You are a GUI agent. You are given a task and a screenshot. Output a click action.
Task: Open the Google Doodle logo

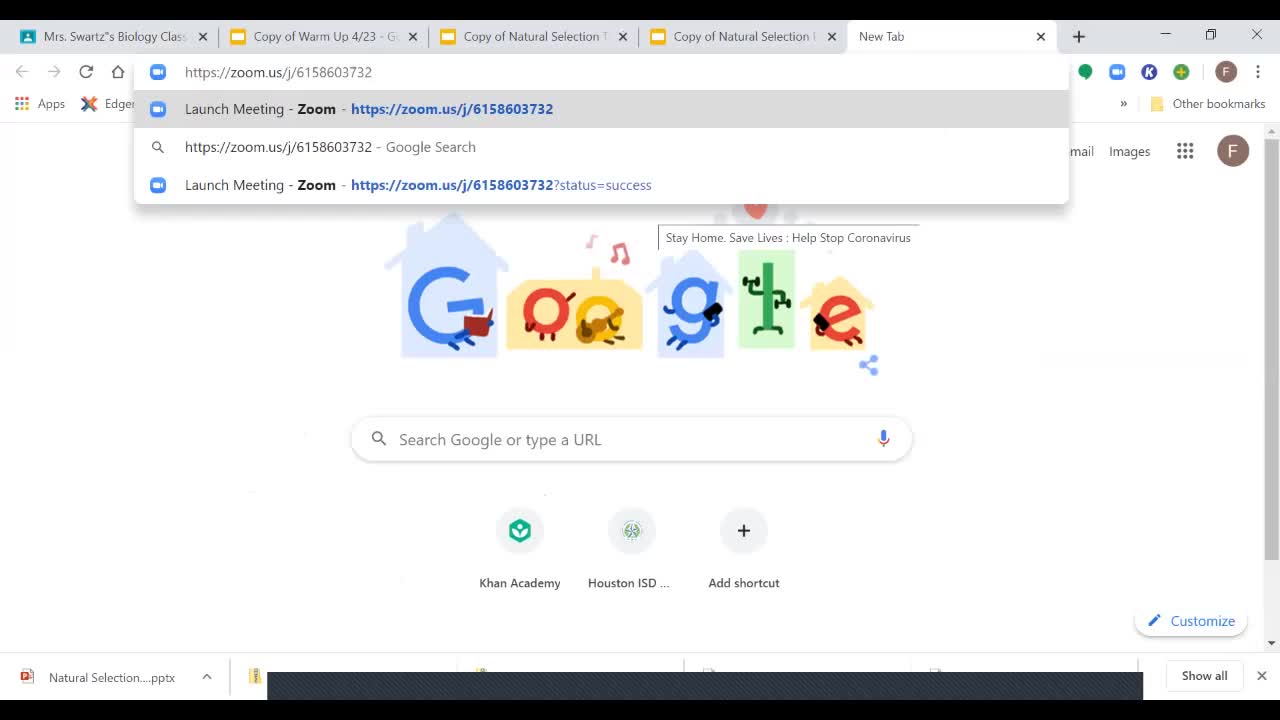[631, 290]
